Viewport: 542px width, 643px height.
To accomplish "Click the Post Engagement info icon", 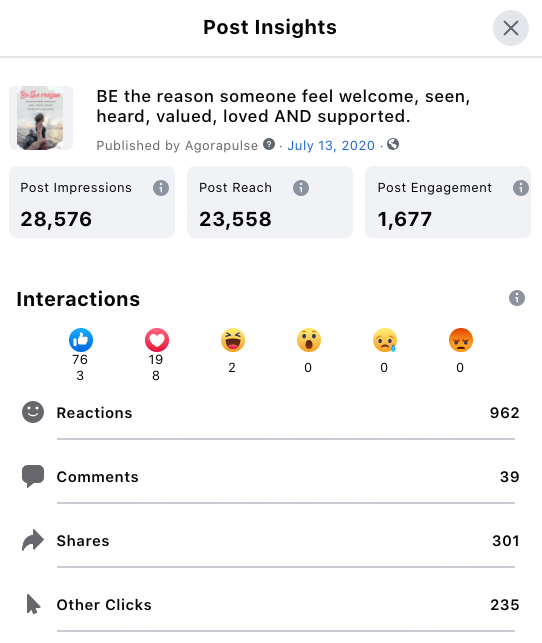I will coord(521,188).
